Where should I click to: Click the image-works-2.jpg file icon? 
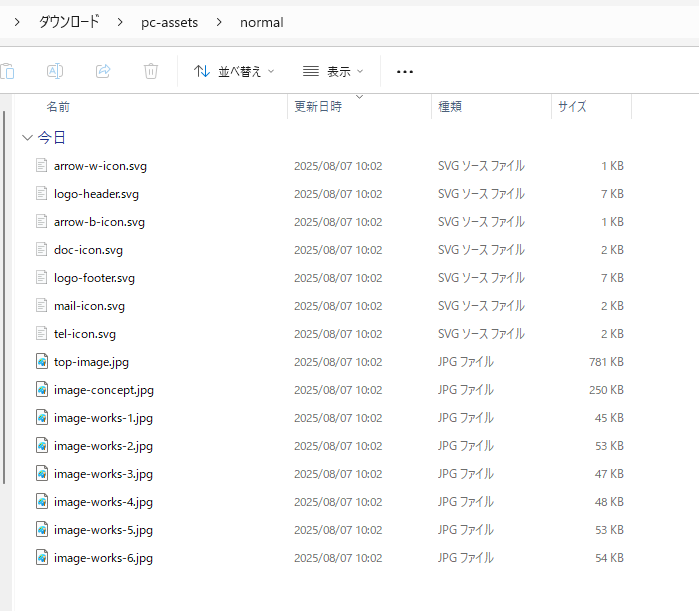42,446
